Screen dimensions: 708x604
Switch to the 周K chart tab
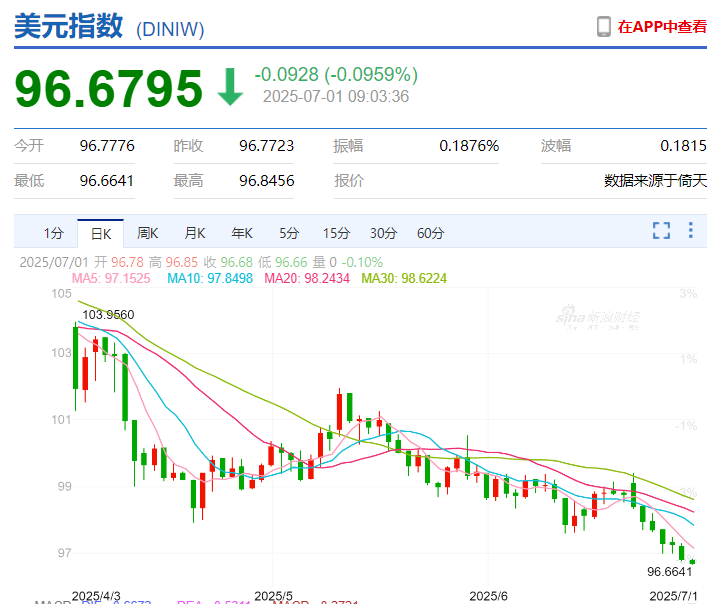(x=148, y=233)
